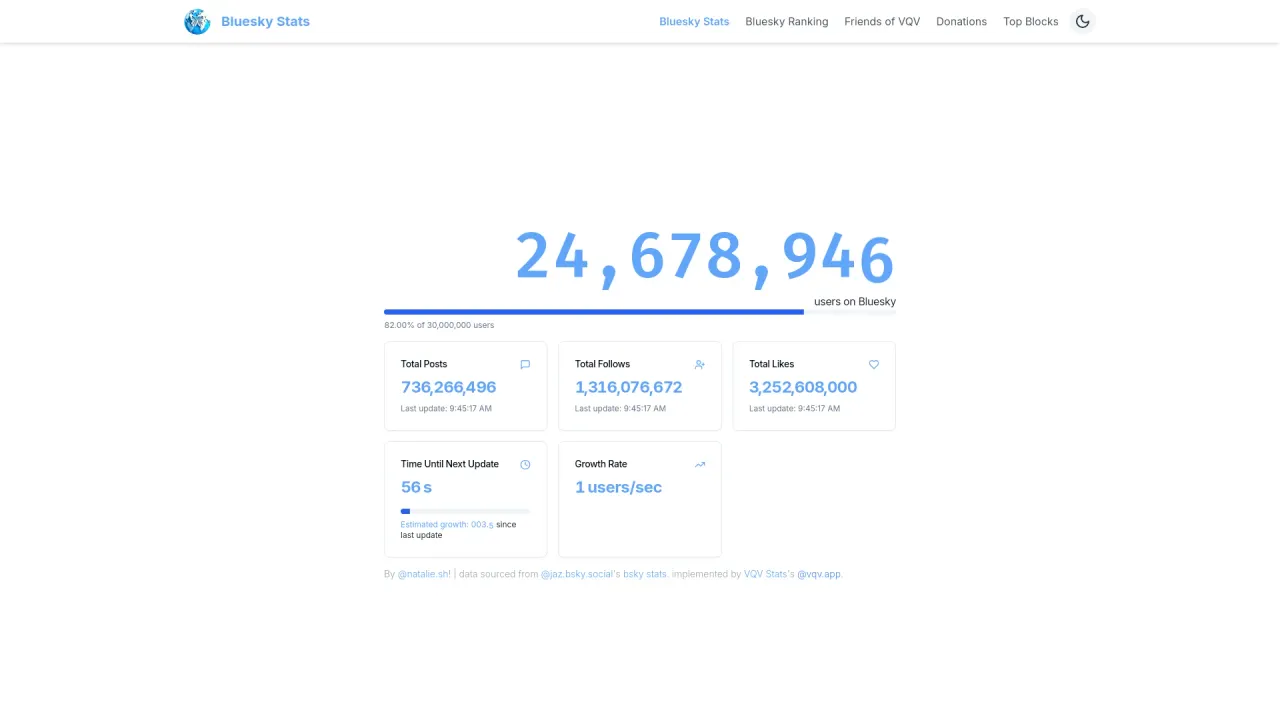Click the large 24,678,946 user counter

[x=704, y=256]
